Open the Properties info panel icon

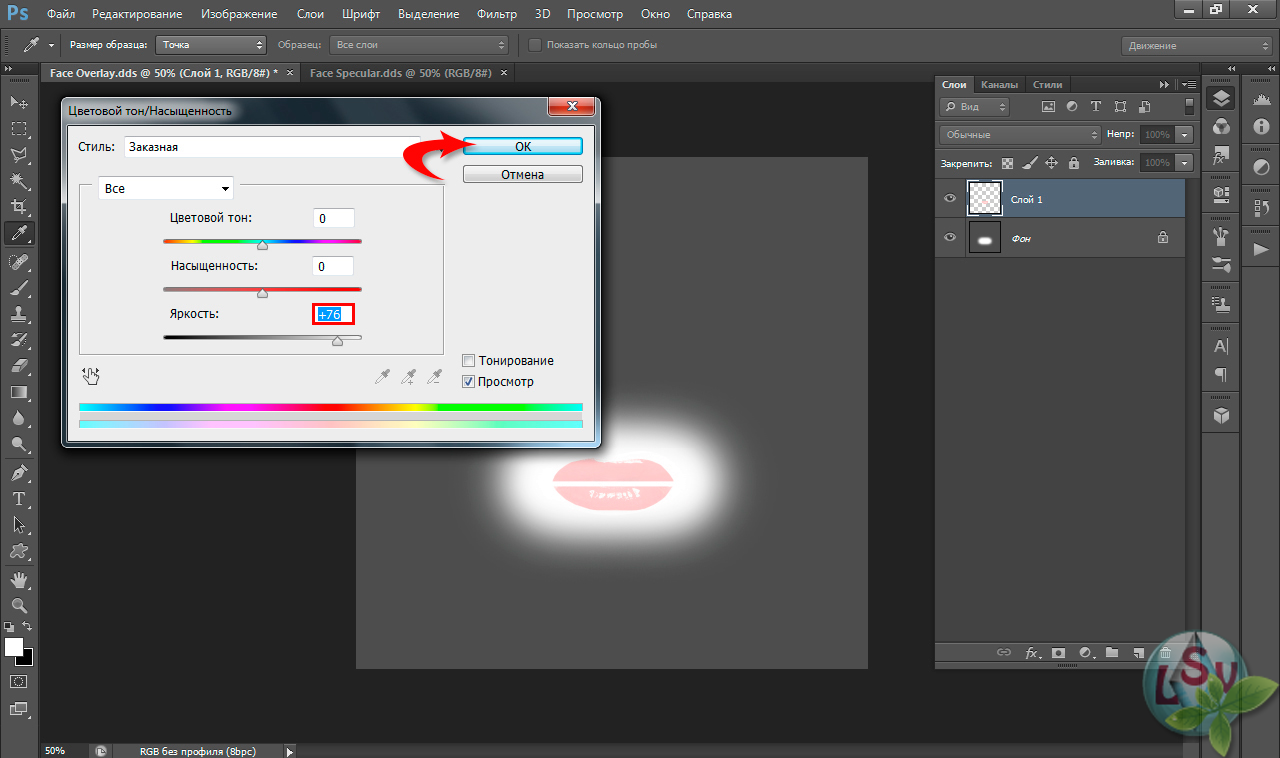pyautogui.click(x=1261, y=127)
